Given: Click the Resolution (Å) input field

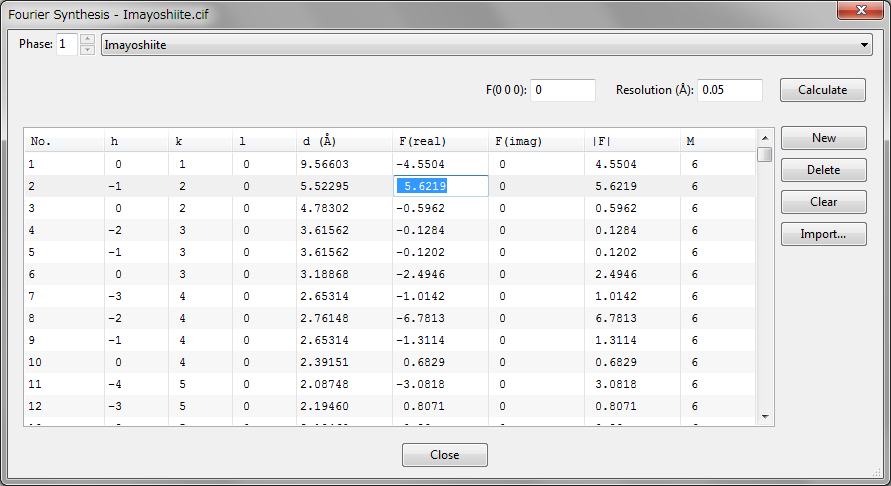Looking at the screenshot, I should [x=729, y=90].
